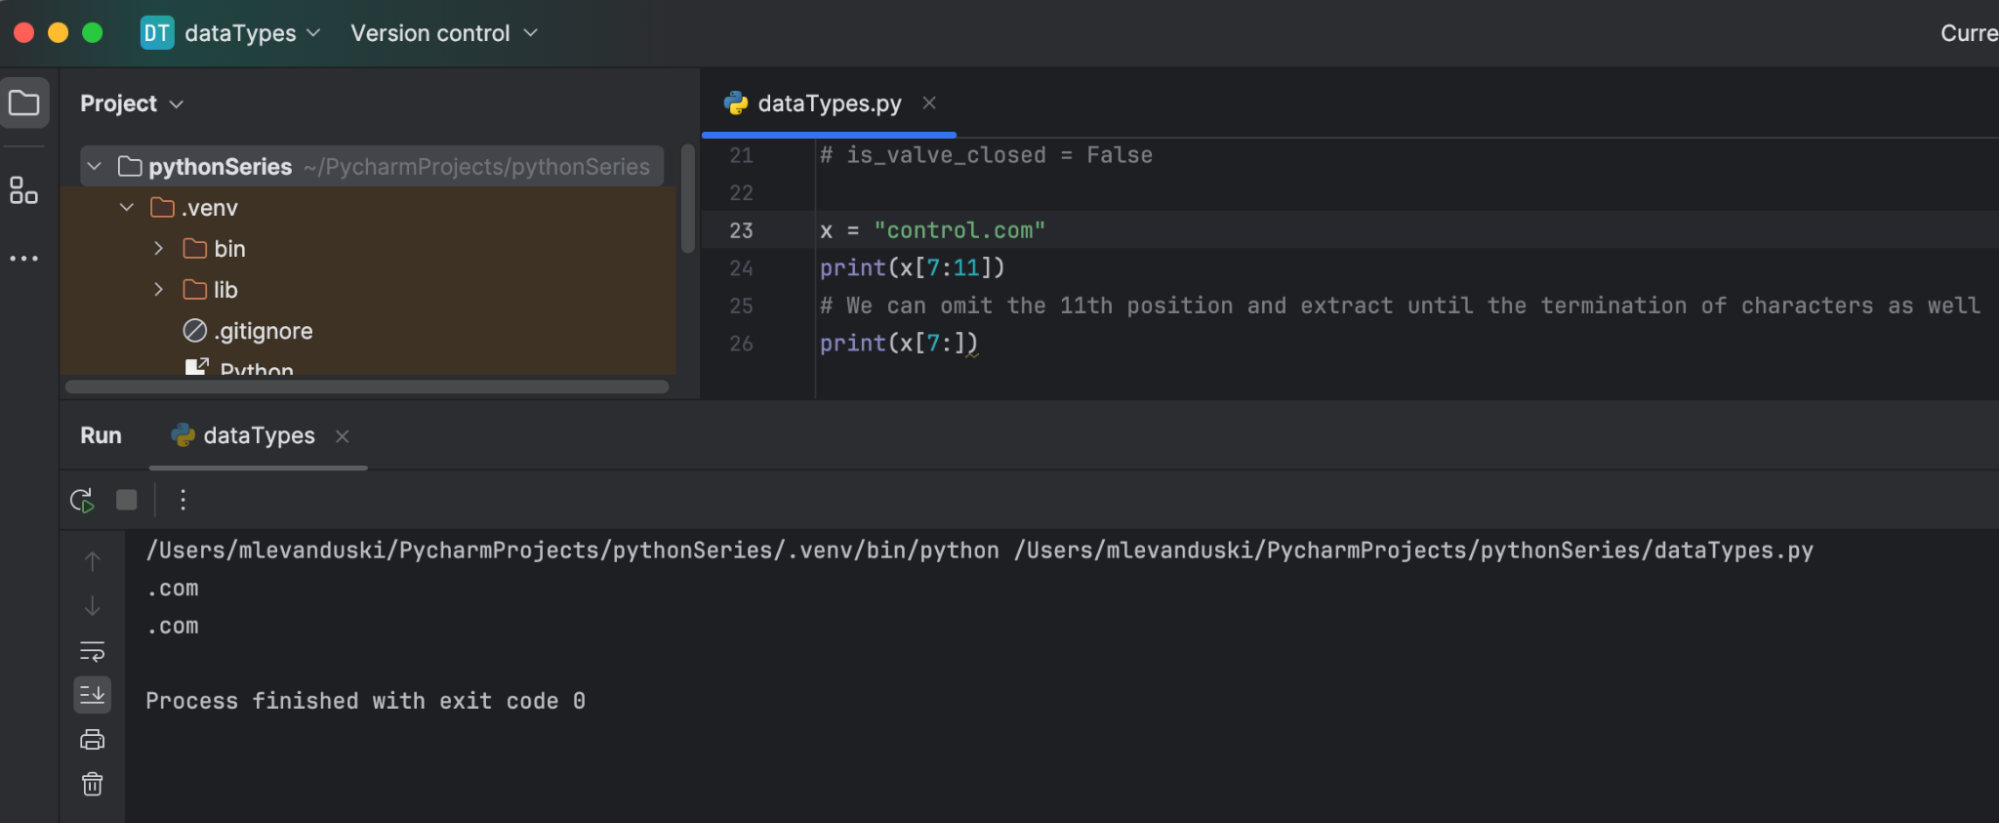Click the first .com output line
The height and width of the screenshot is (823, 1999).
(x=172, y=589)
